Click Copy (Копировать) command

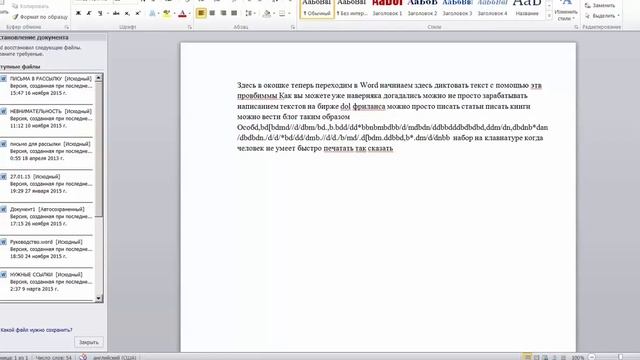[x=31, y=6]
